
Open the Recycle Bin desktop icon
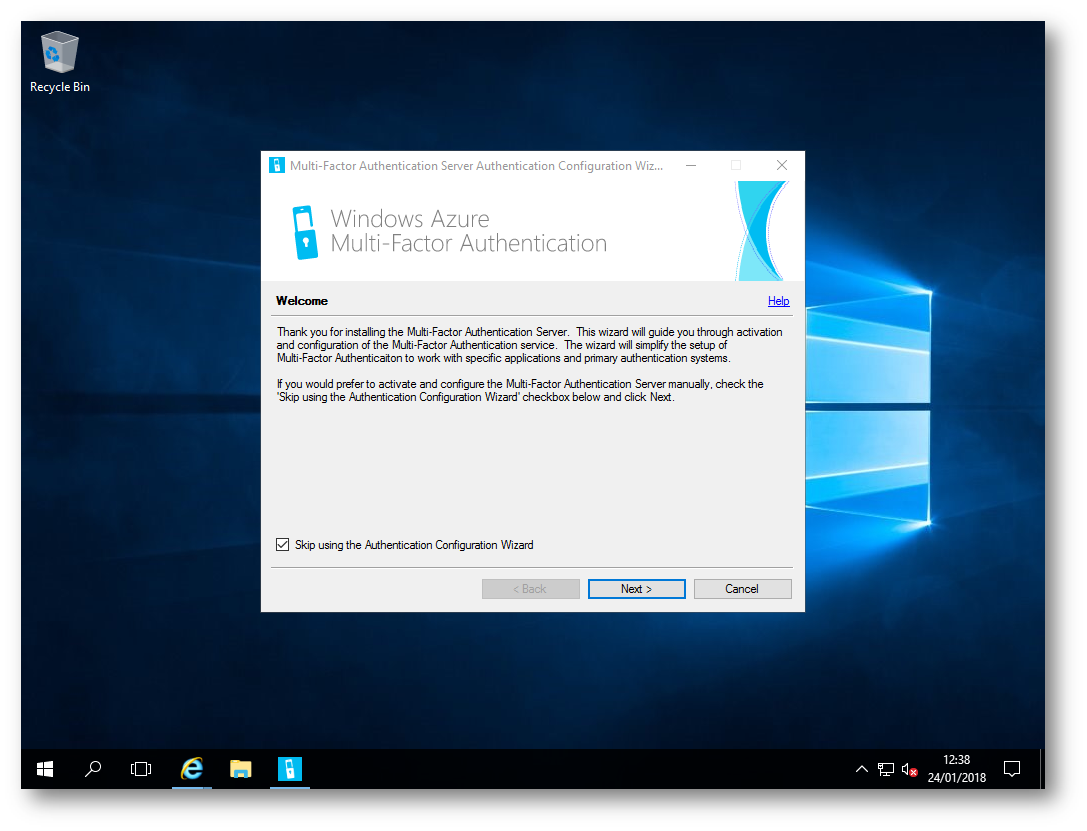tap(60, 61)
